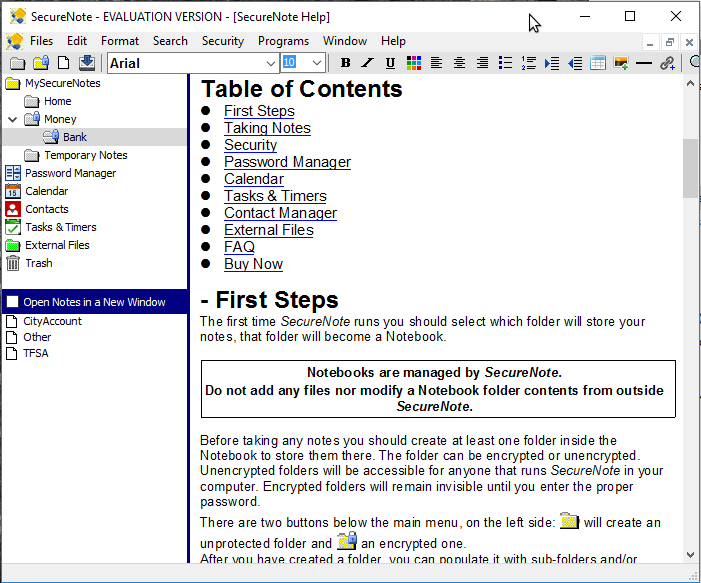
Task: Follow the Tasks & Timers contents link
Action: pyautogui.click(x=275, y=196)
